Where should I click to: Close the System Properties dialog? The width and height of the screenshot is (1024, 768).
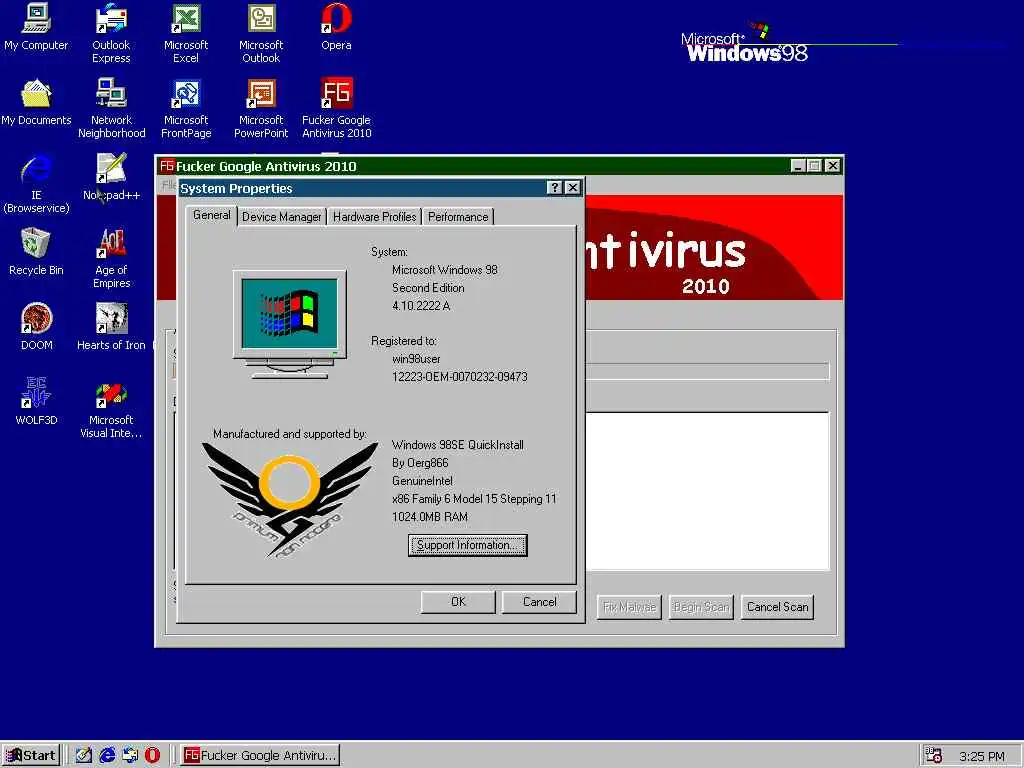coord(573,188)
